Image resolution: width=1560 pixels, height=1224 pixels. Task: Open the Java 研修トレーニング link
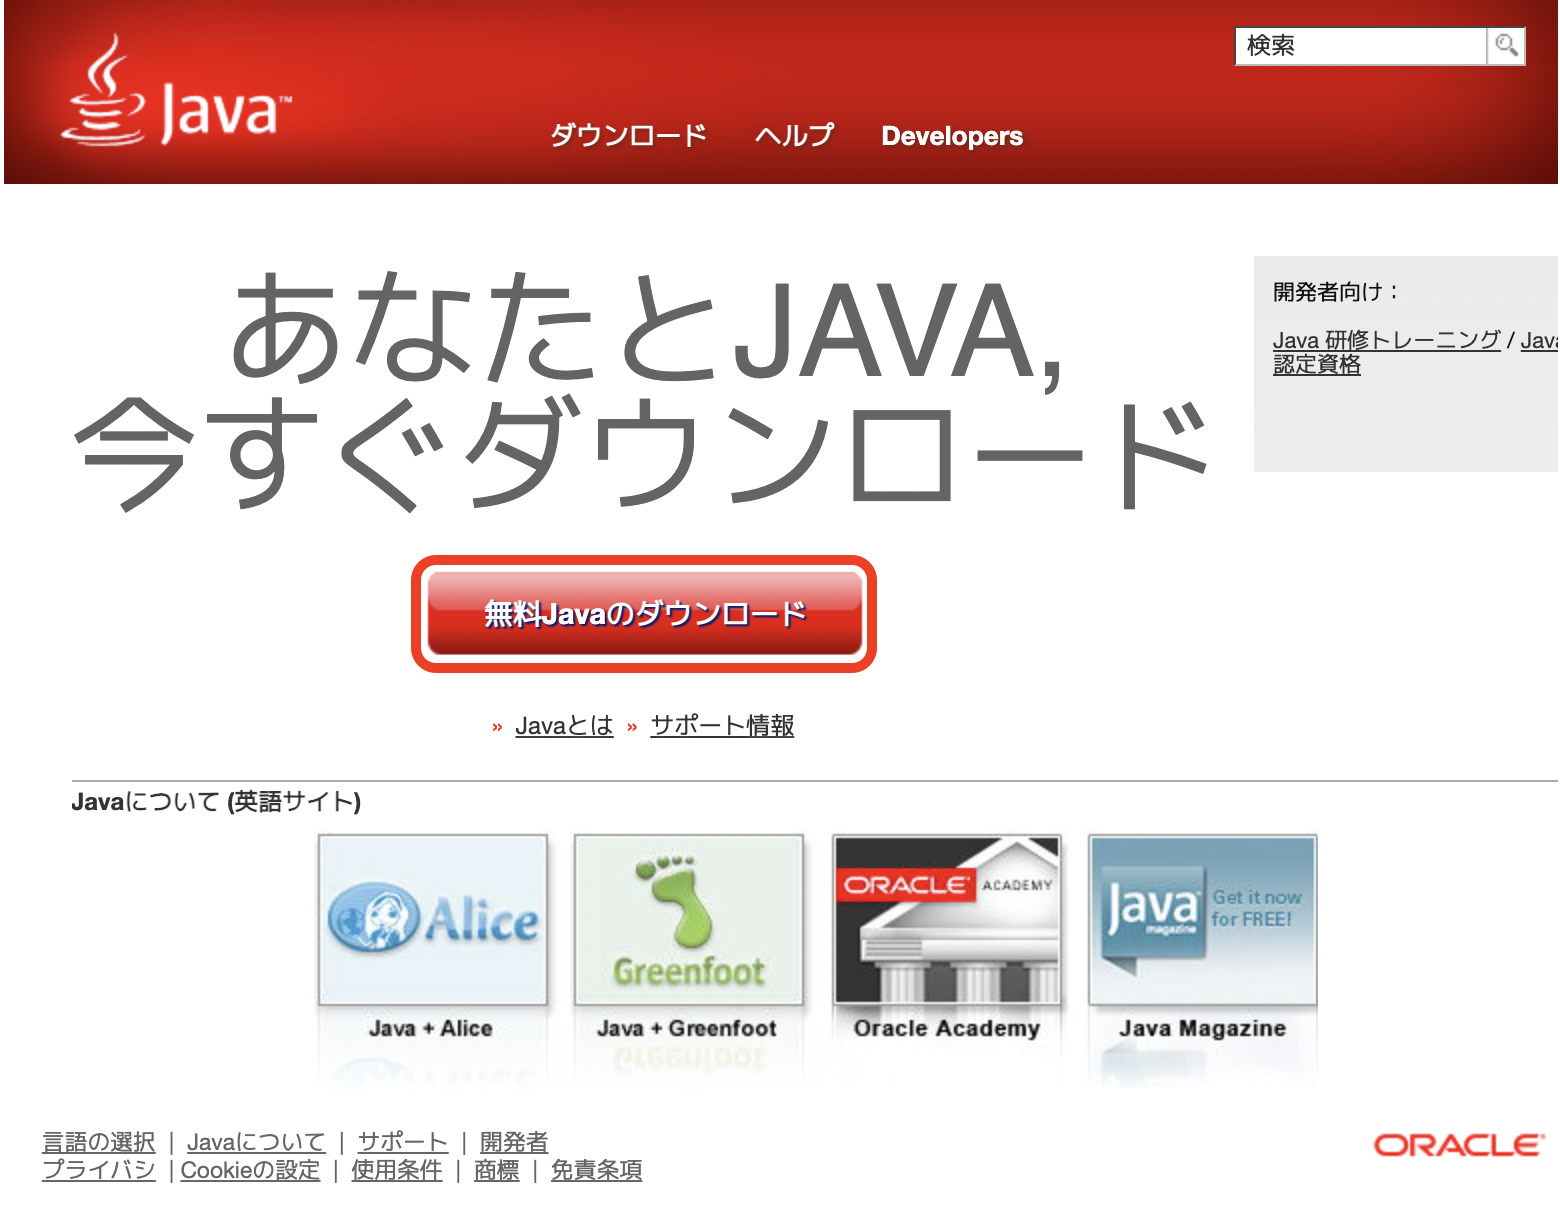coord(1386,340)
